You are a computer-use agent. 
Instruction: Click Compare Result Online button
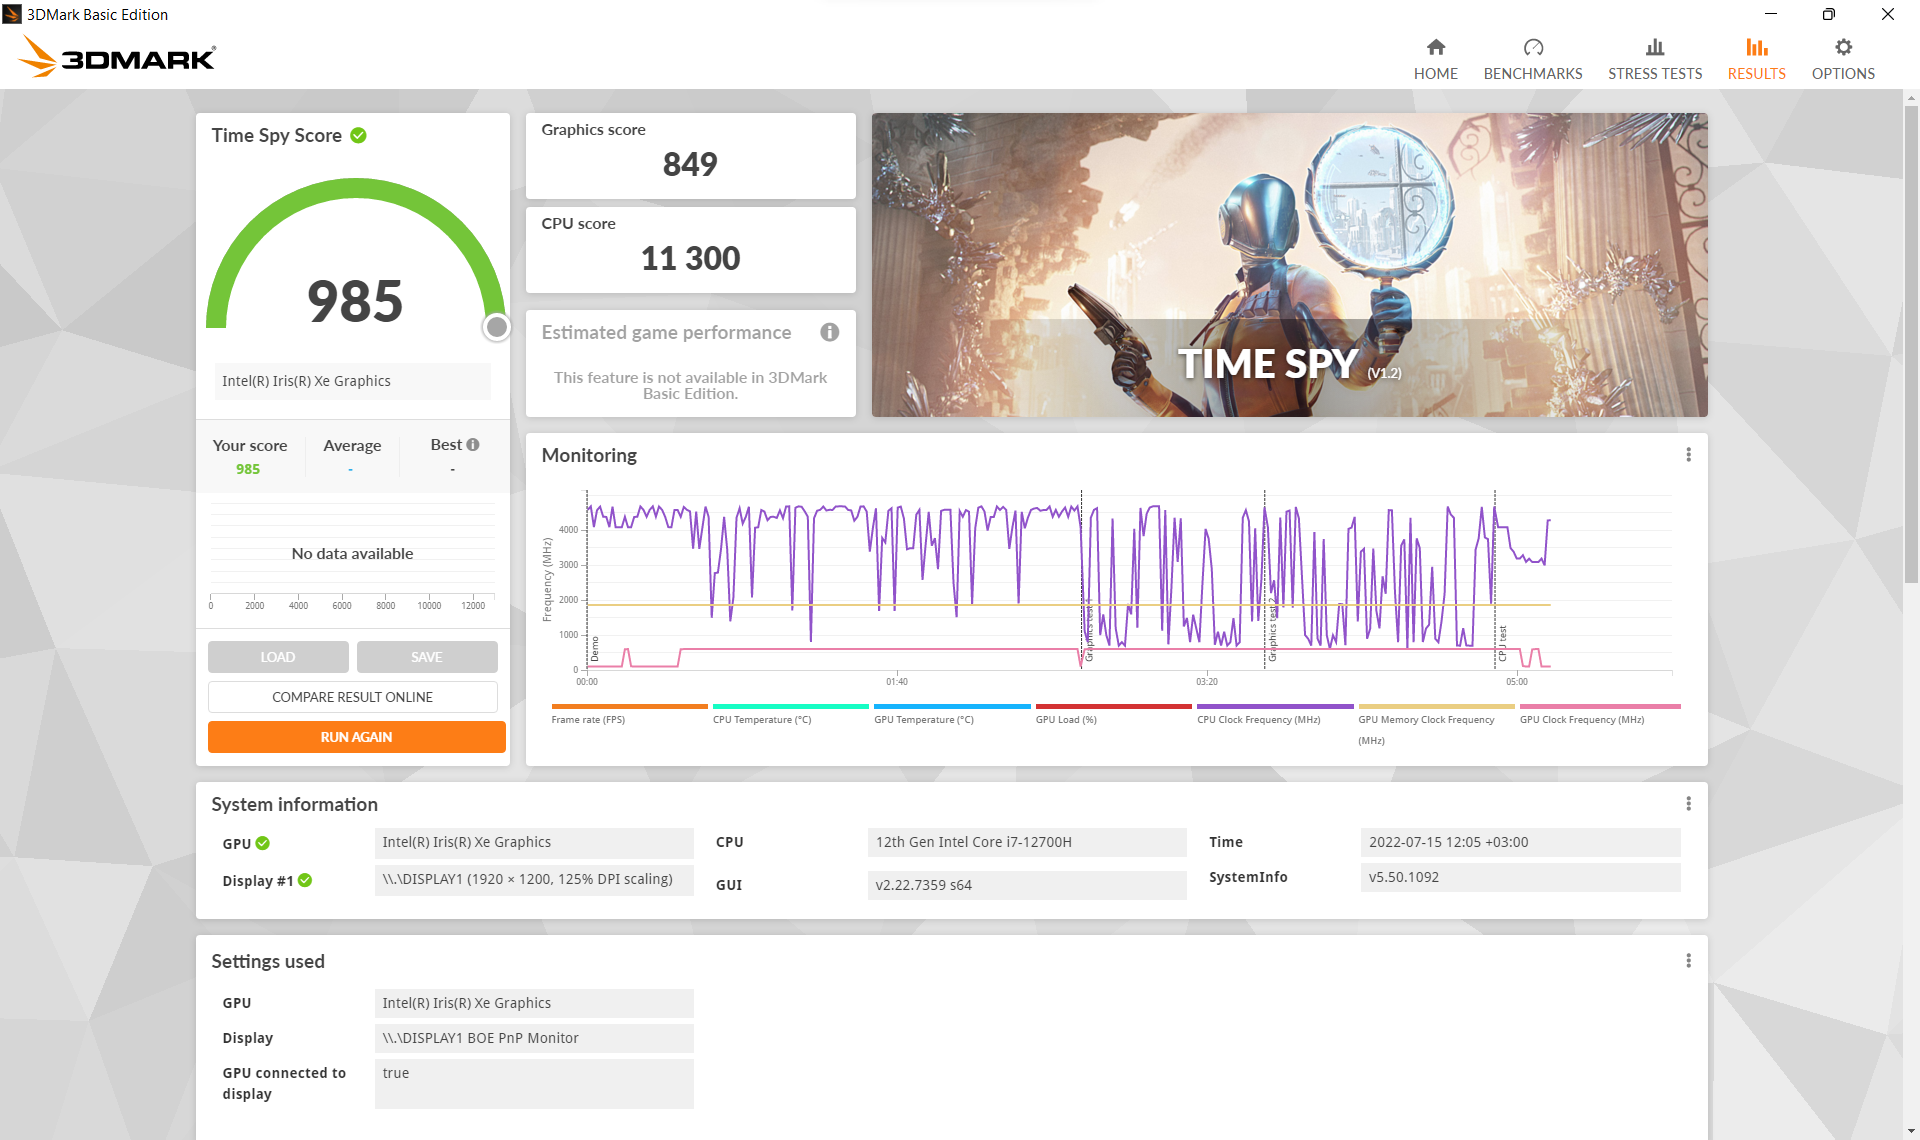pyautogui.click(x=352, y=697)
